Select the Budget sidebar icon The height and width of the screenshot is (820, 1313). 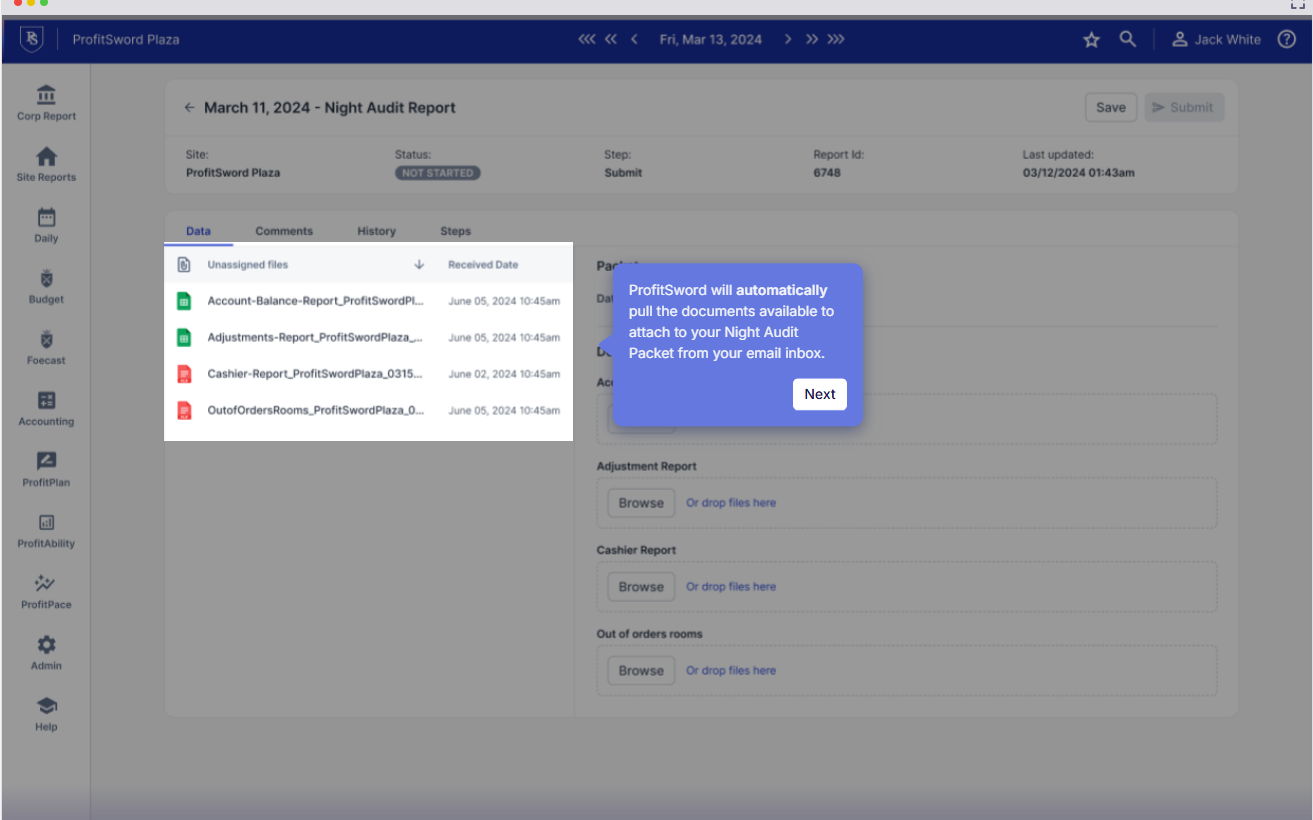click(46, 279)
